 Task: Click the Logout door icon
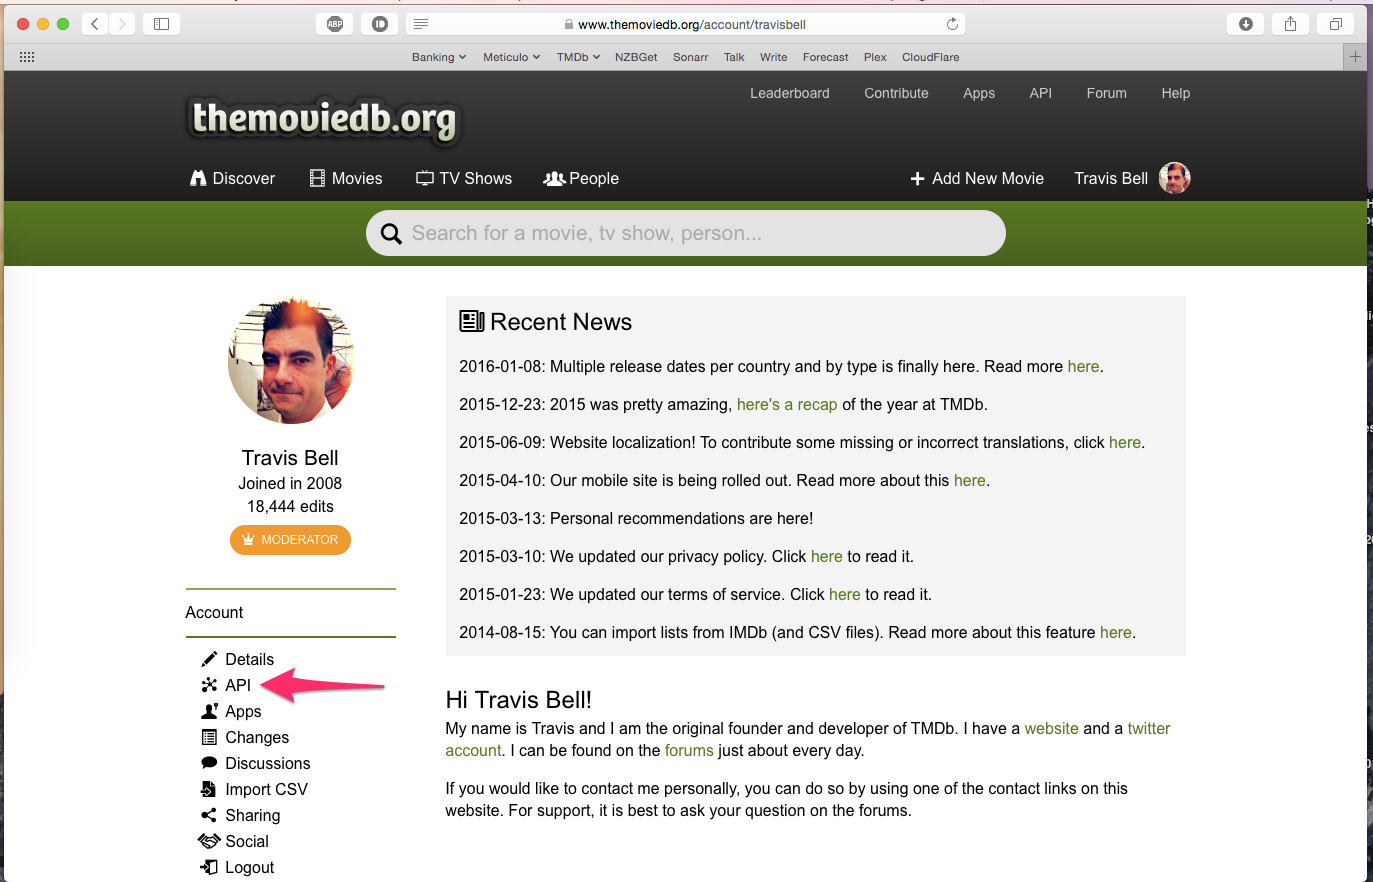(209, 867)
